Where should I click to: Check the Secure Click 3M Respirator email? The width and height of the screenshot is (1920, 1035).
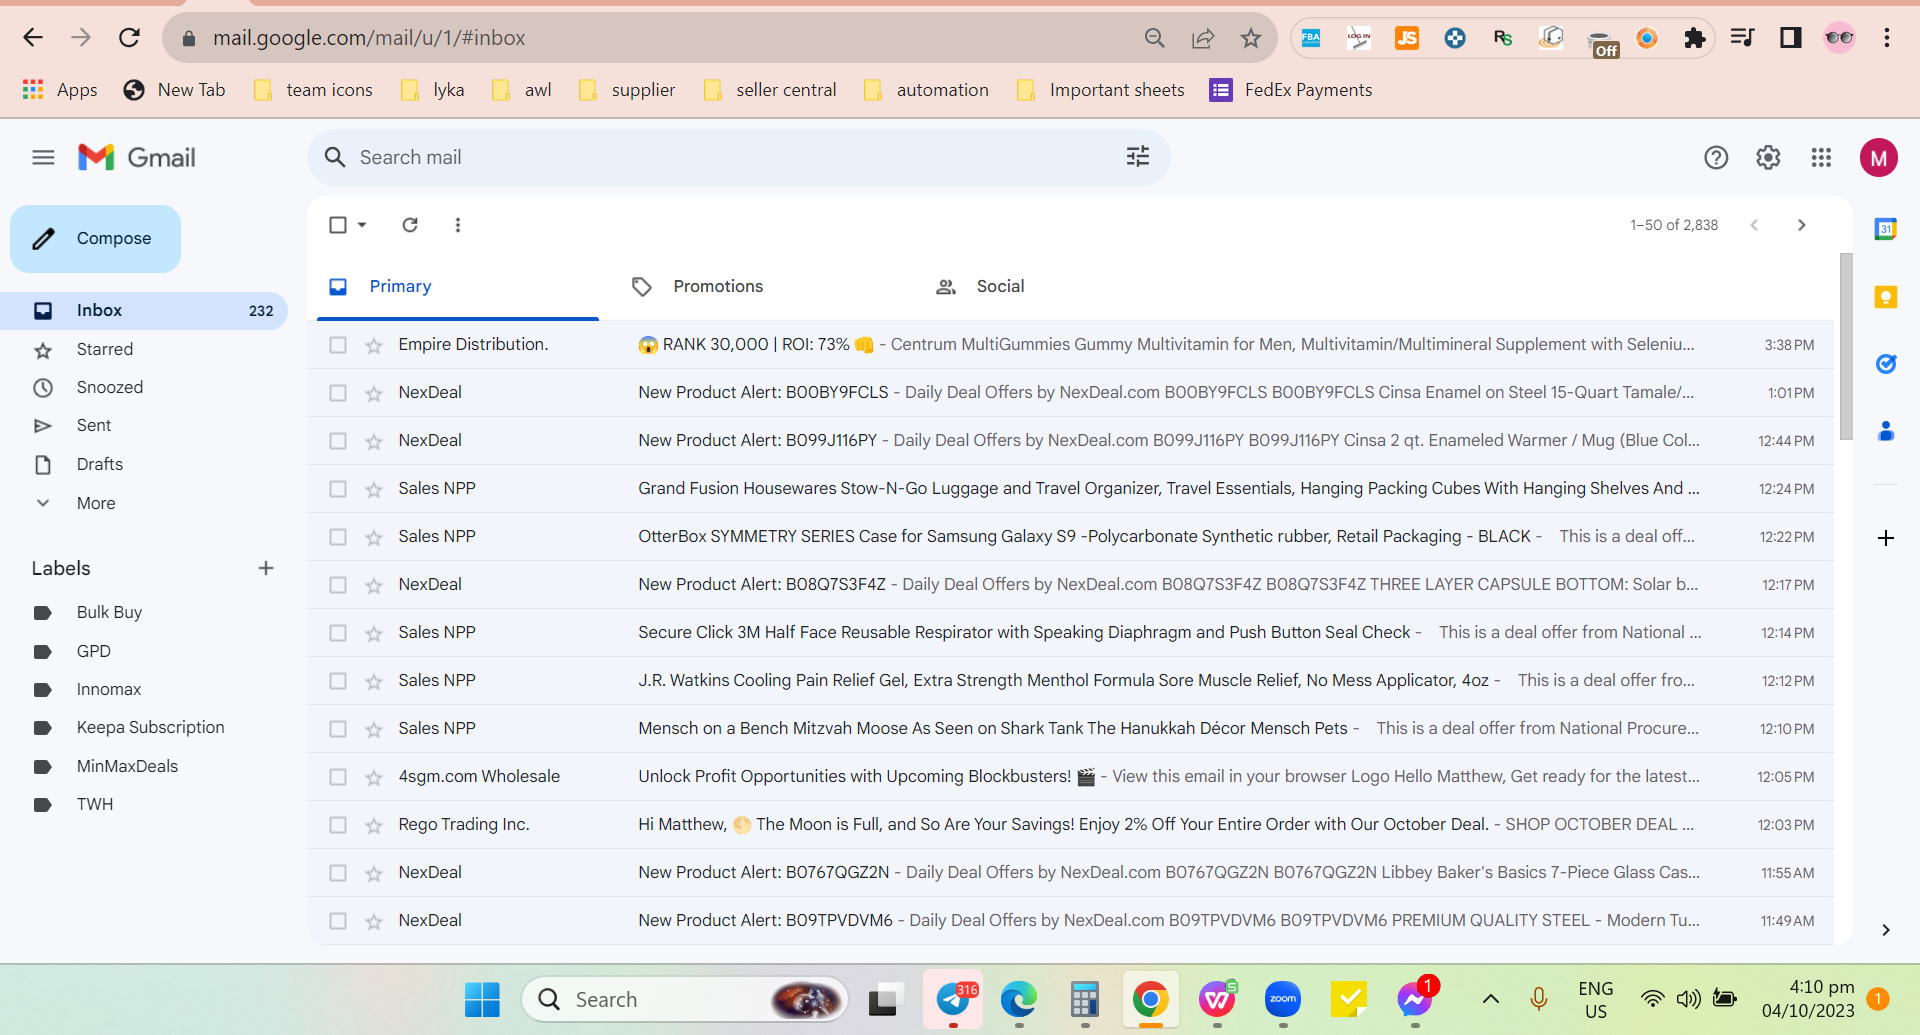click(x=338, y=633)
